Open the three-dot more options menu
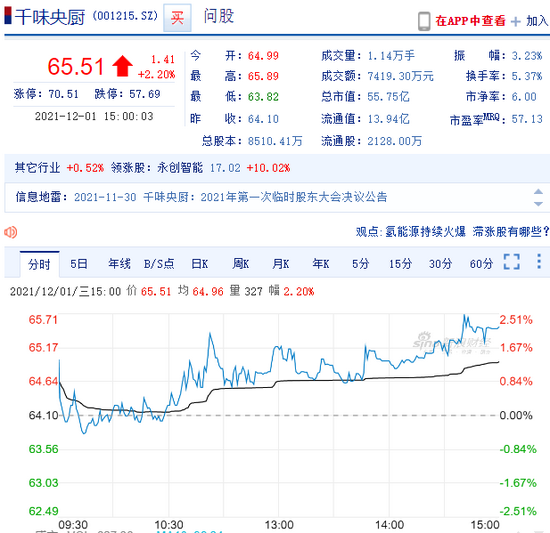The image size is (550, 533). pyautogui.click(x=539, y=262)
